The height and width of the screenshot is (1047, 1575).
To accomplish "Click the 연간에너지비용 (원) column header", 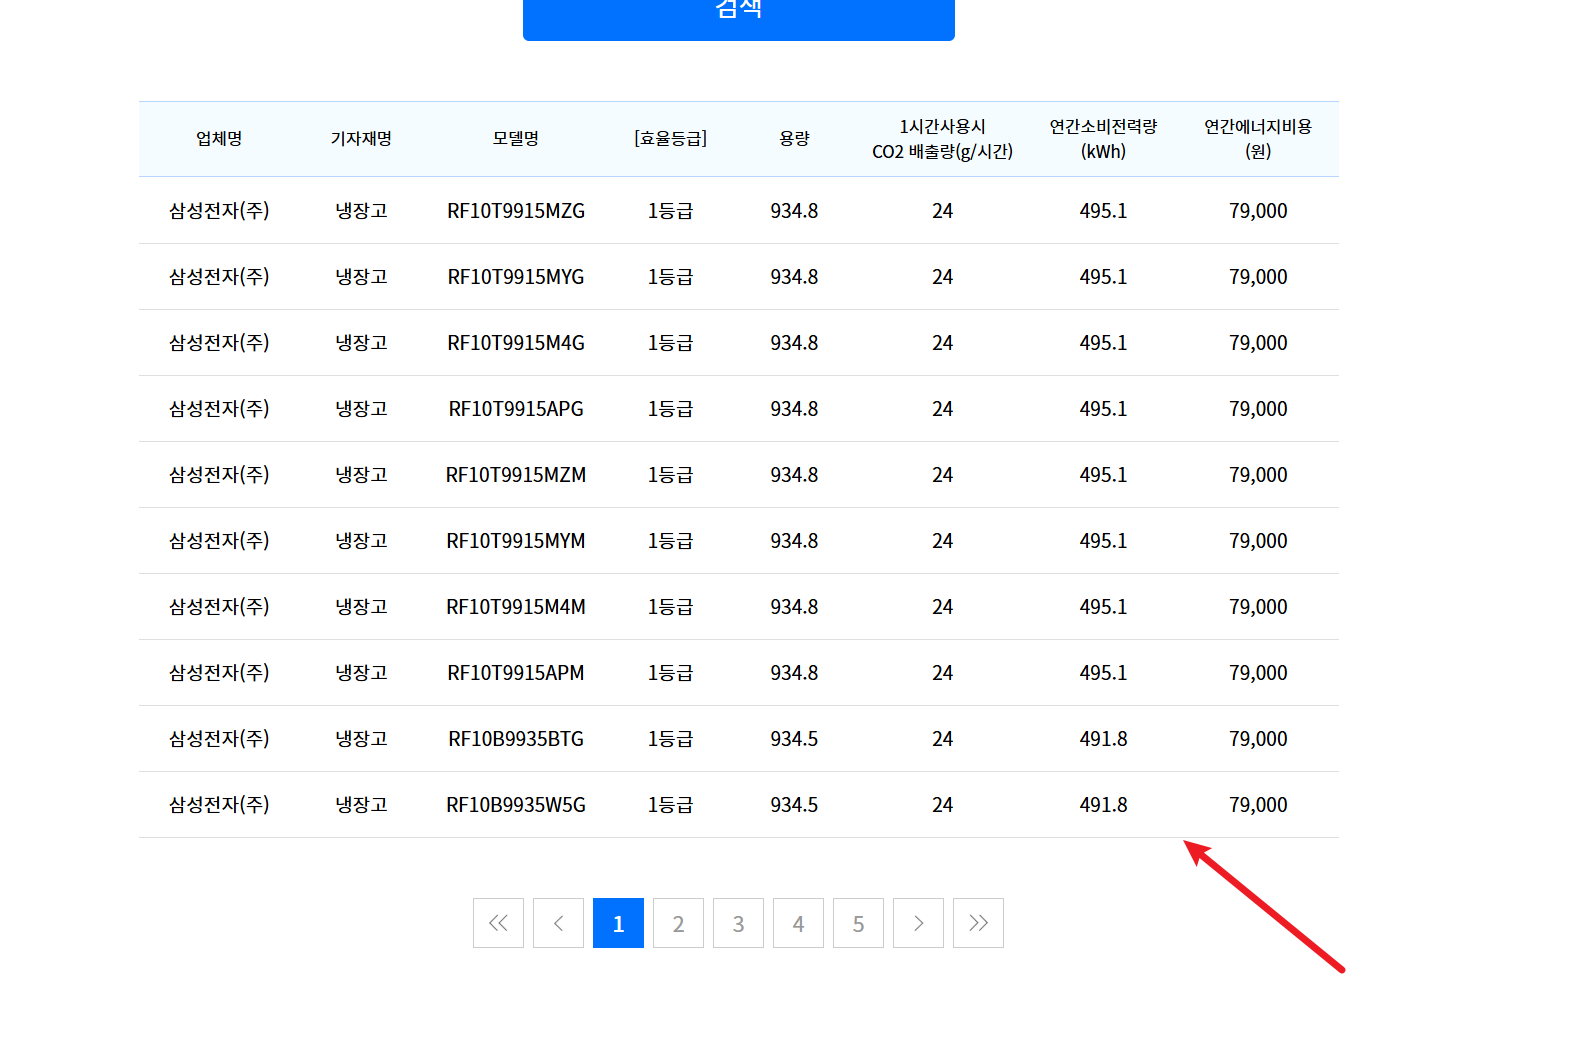I will [x=1258, y=139].
